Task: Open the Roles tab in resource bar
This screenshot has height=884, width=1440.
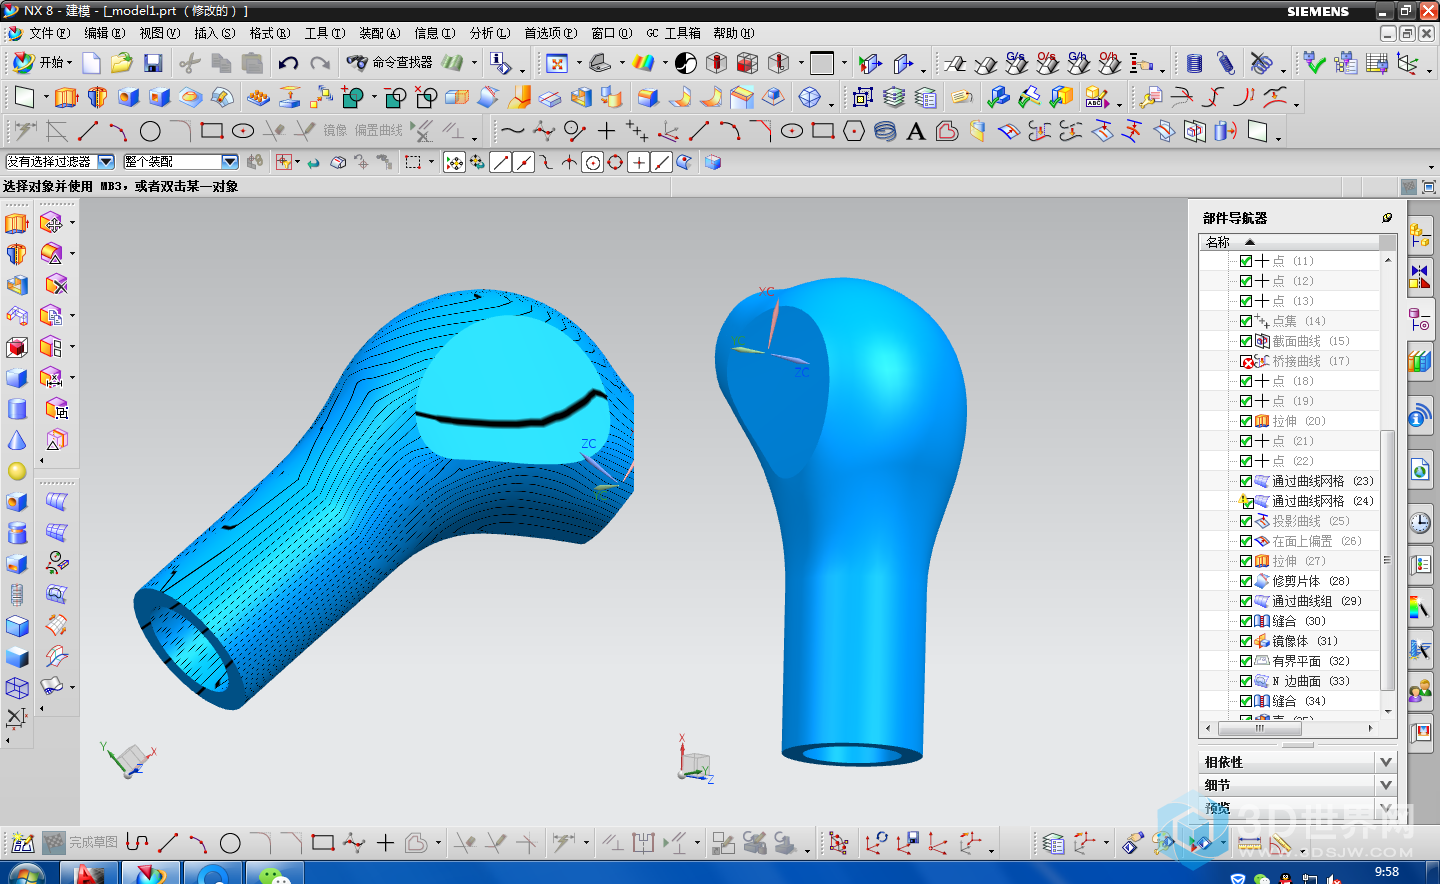Action: (1420, 690)
